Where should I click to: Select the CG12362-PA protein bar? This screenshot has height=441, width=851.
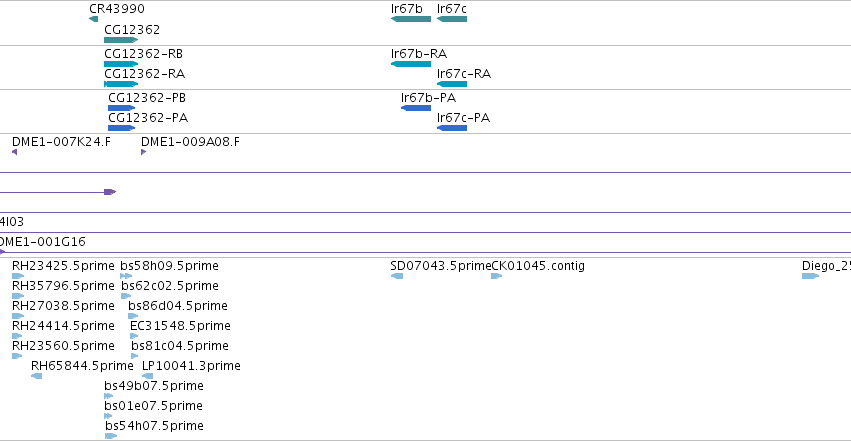(x=122, y=128)
